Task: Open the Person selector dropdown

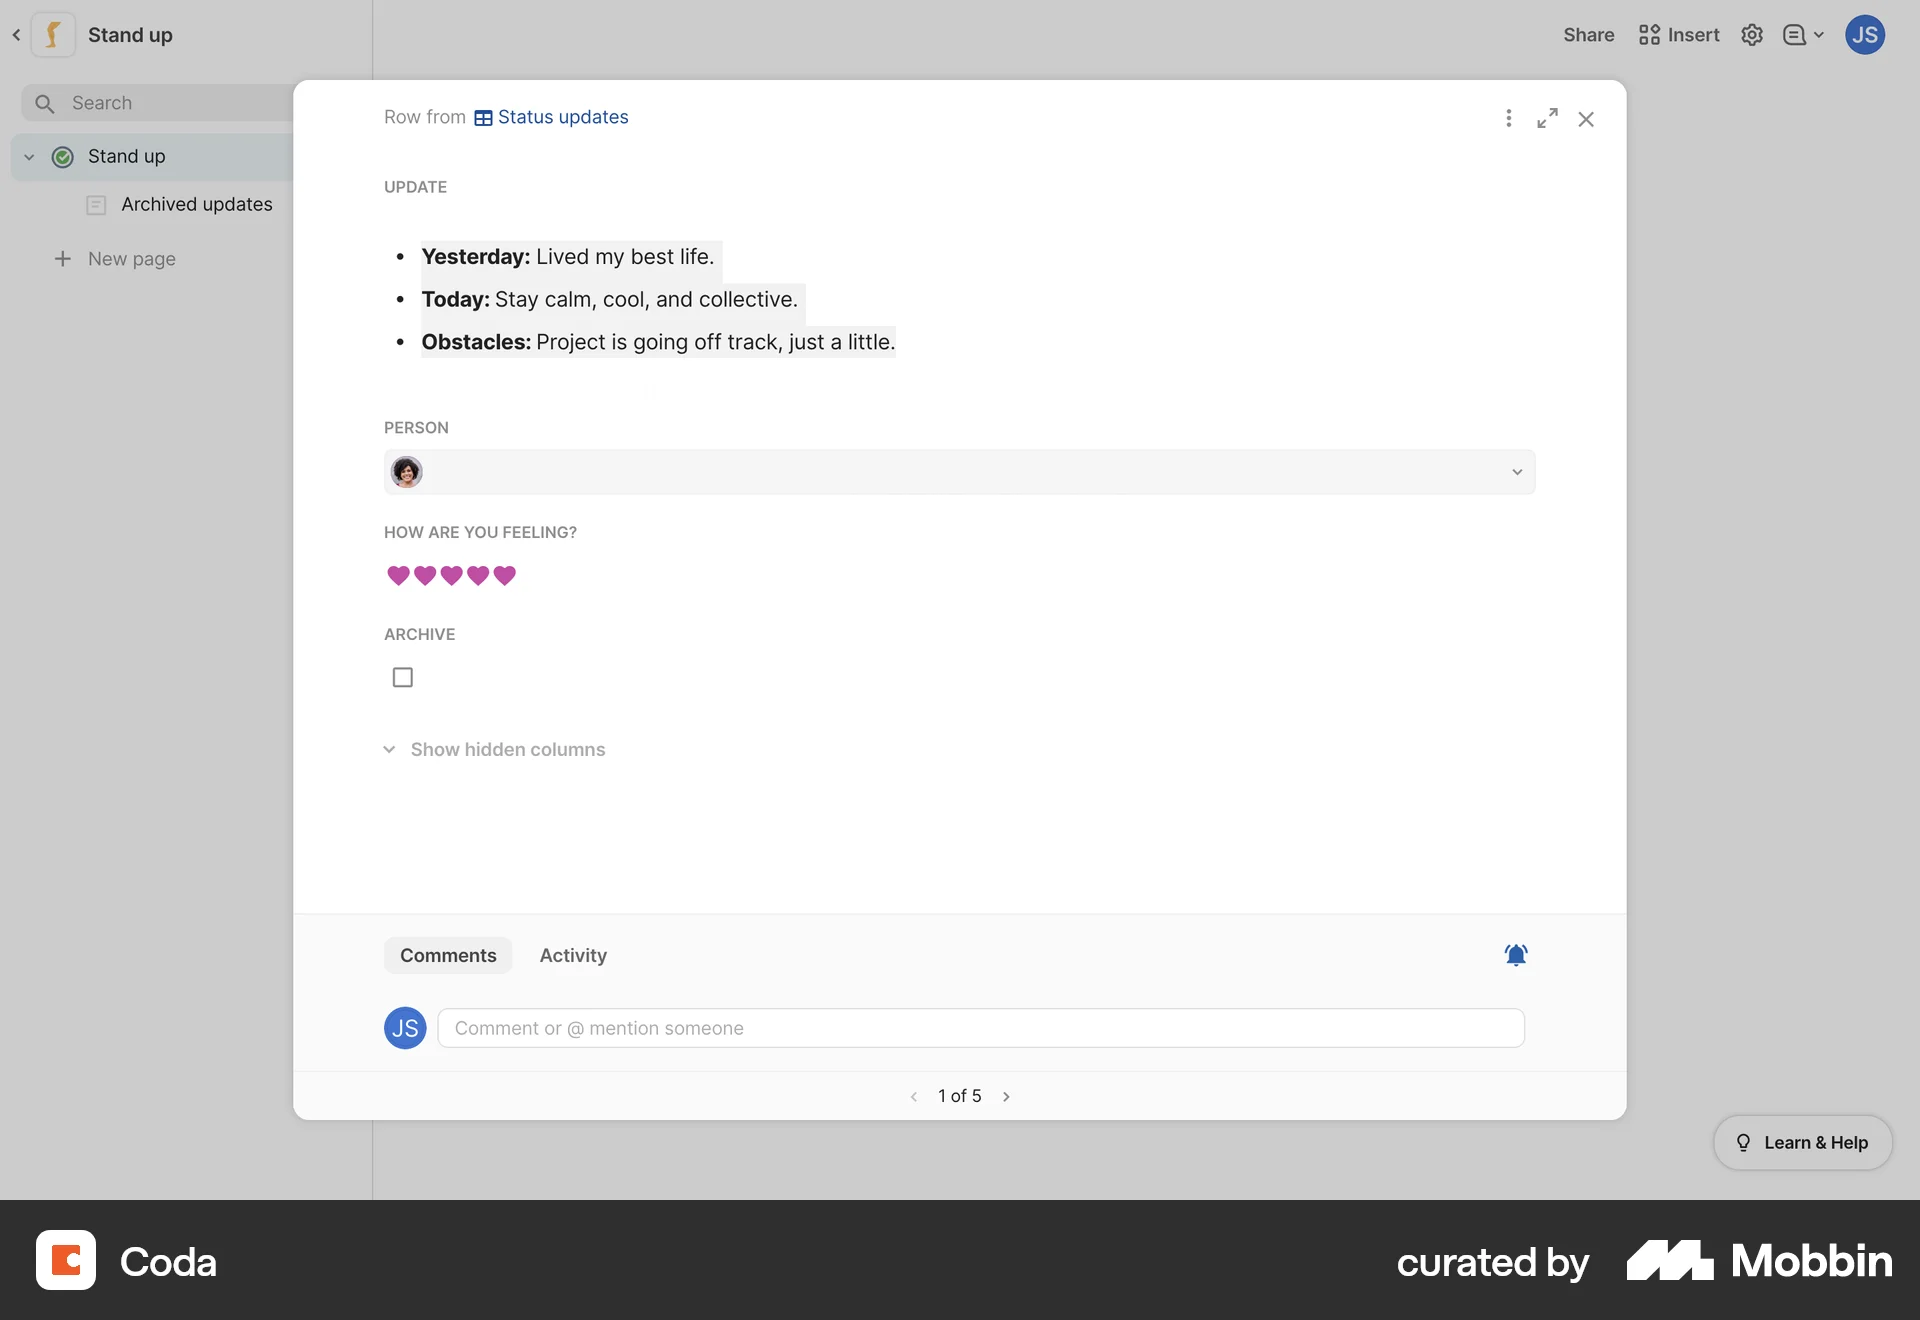Action: click(1516, 471)
